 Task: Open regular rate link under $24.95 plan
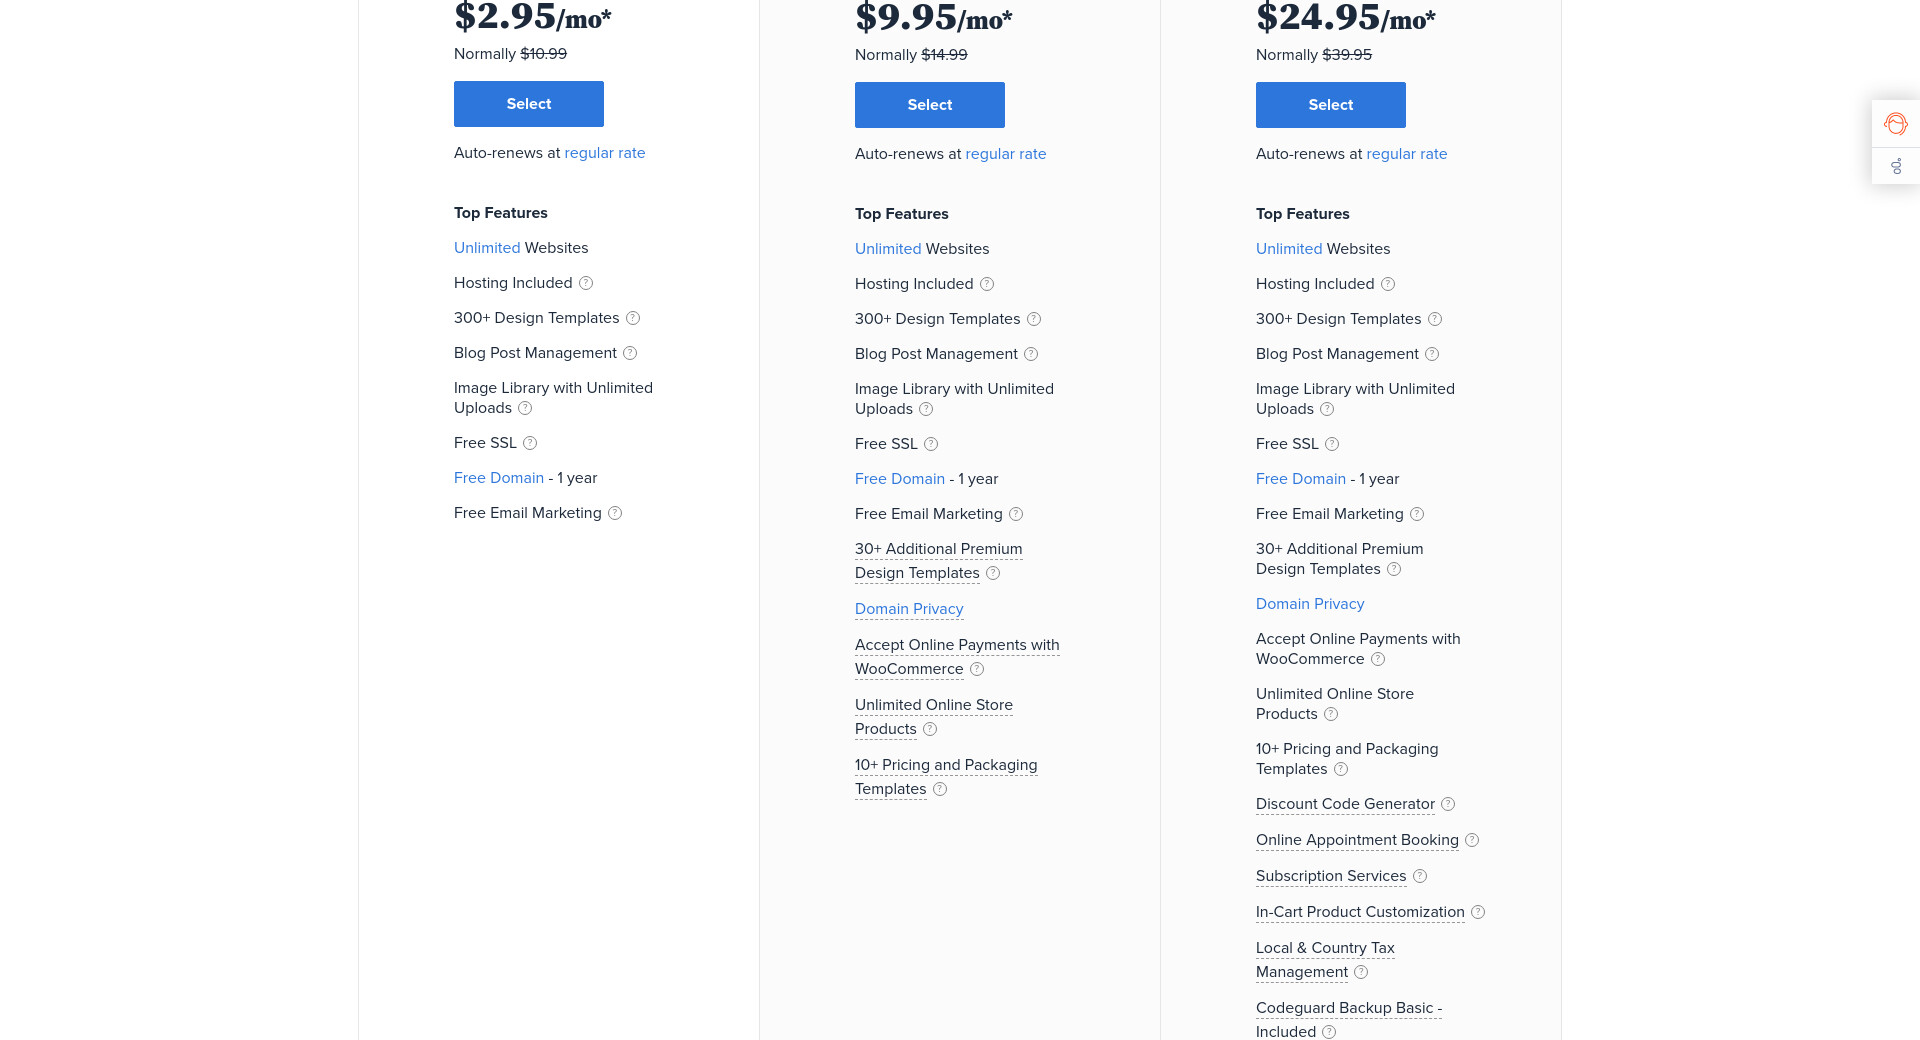[x=1406, y=154]
